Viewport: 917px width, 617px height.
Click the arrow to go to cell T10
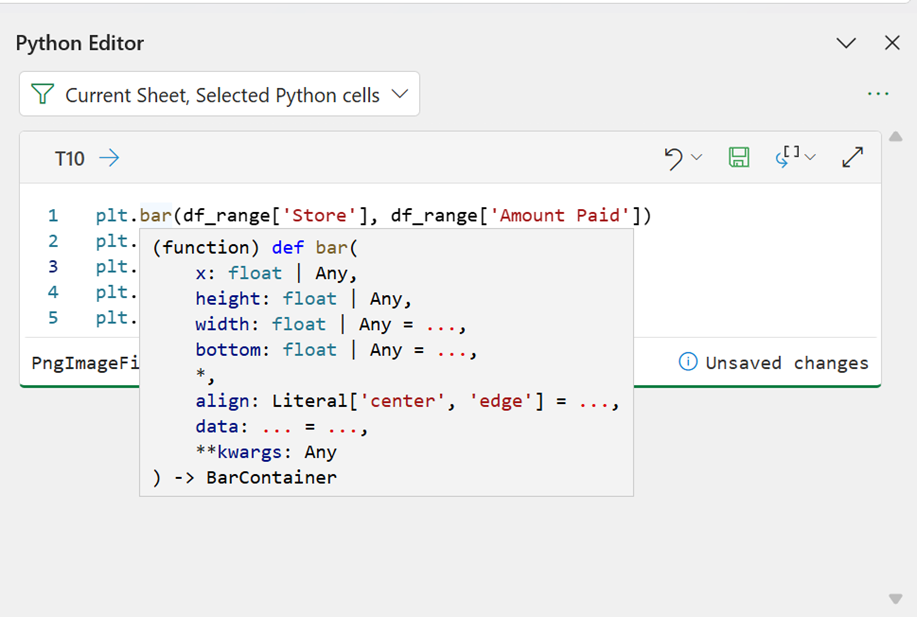tap(109, 158)
